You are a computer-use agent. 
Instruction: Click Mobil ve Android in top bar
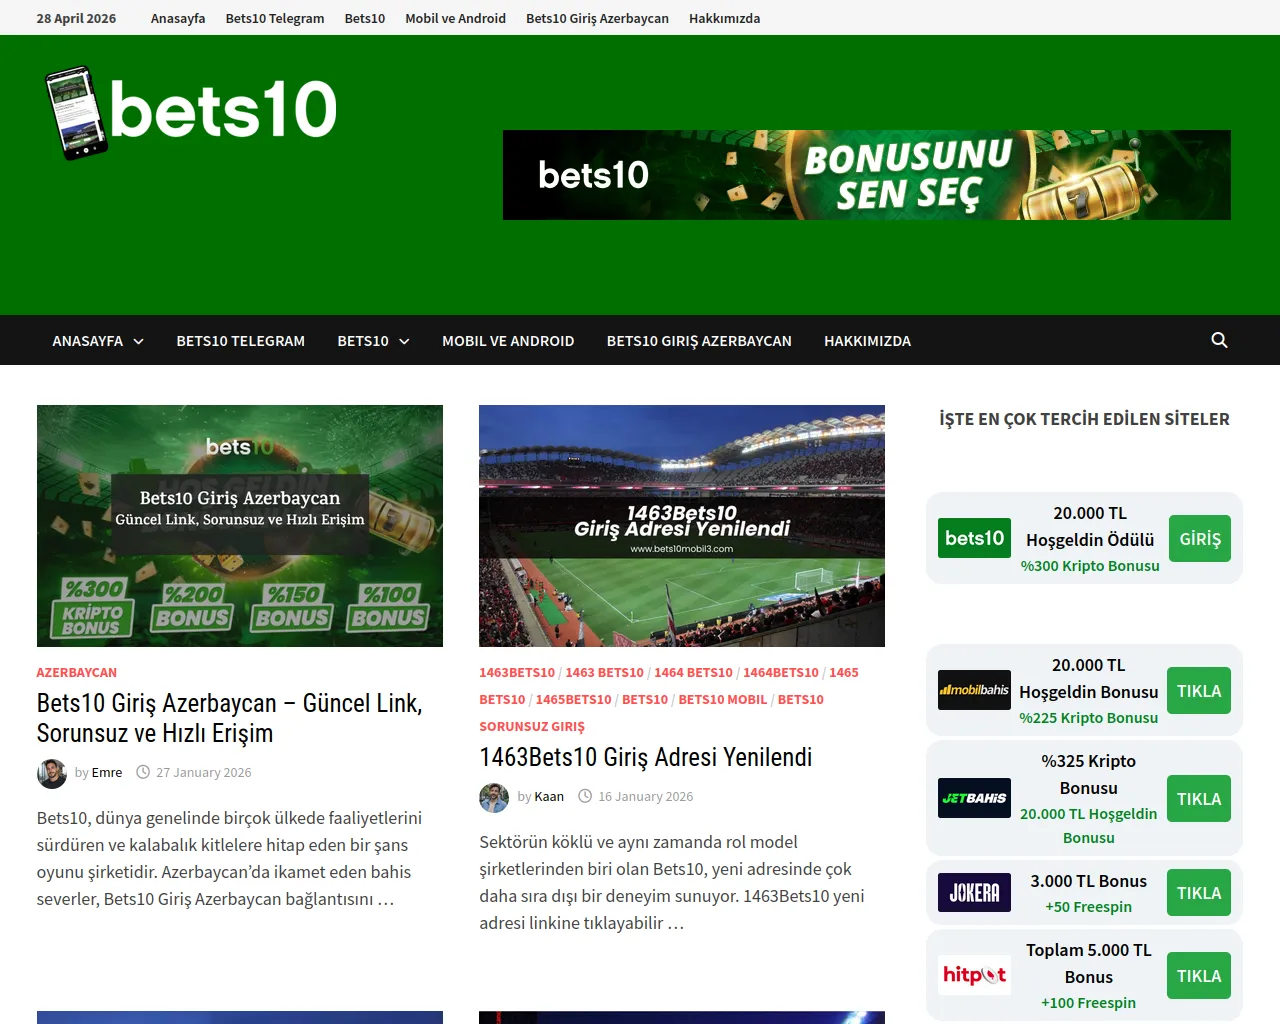click(455, 18)
